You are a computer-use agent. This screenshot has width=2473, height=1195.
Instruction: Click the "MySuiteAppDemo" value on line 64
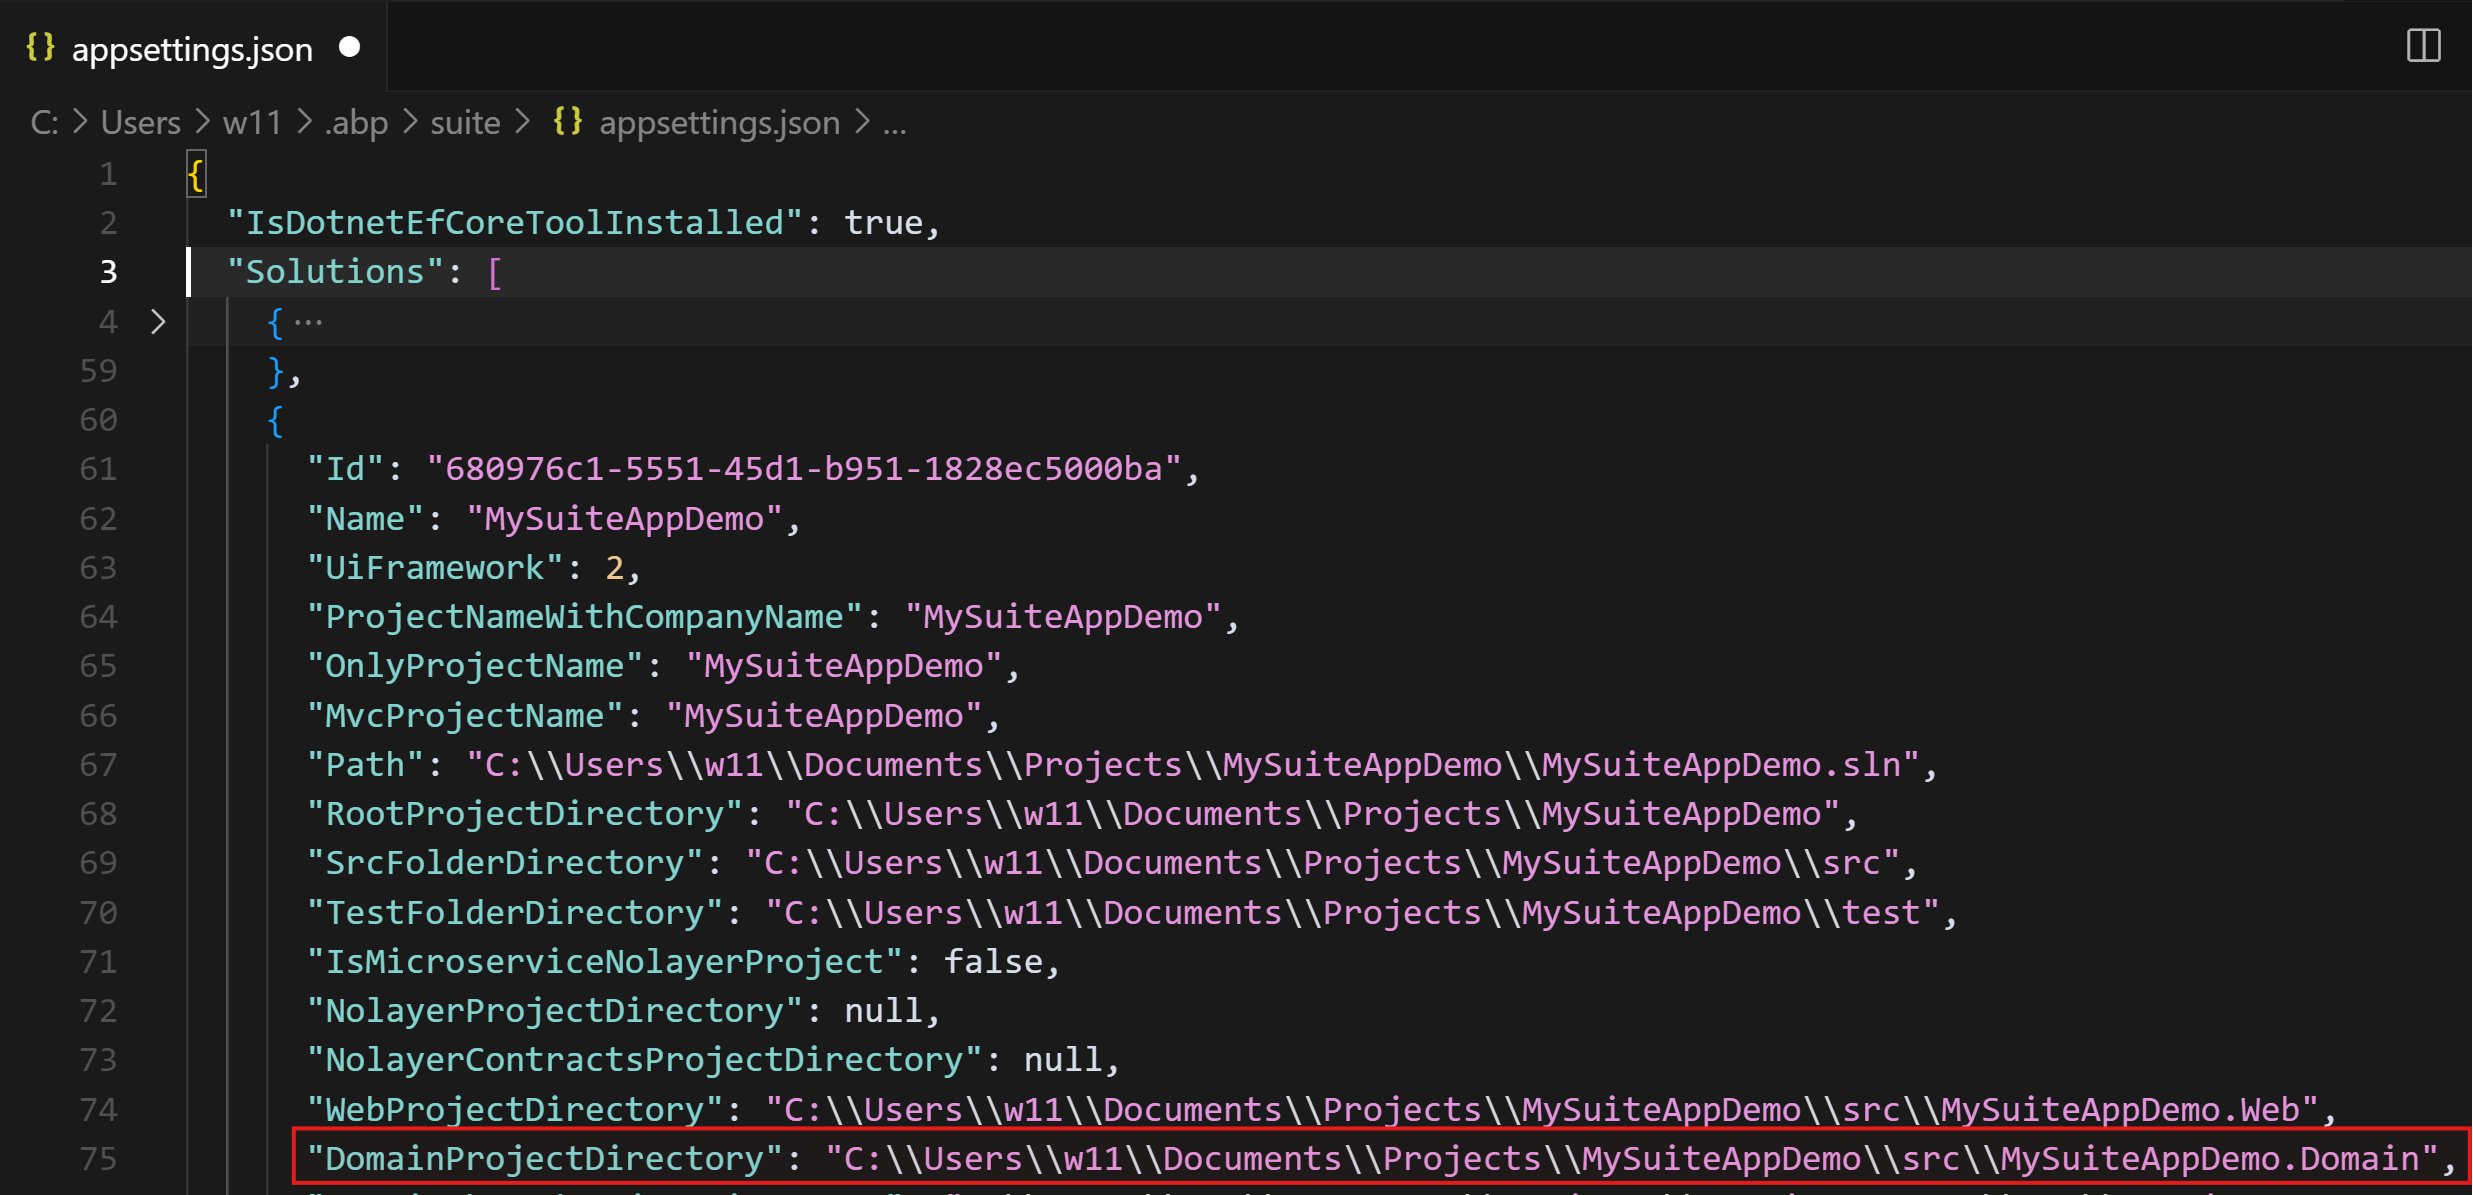point(1063,617)
